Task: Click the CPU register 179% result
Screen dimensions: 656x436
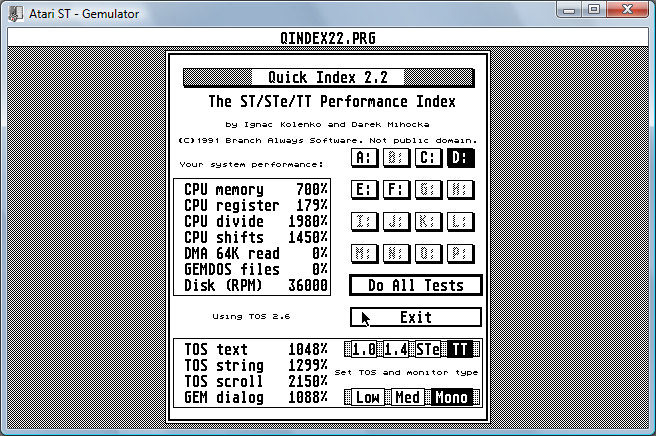Action: 256,205
